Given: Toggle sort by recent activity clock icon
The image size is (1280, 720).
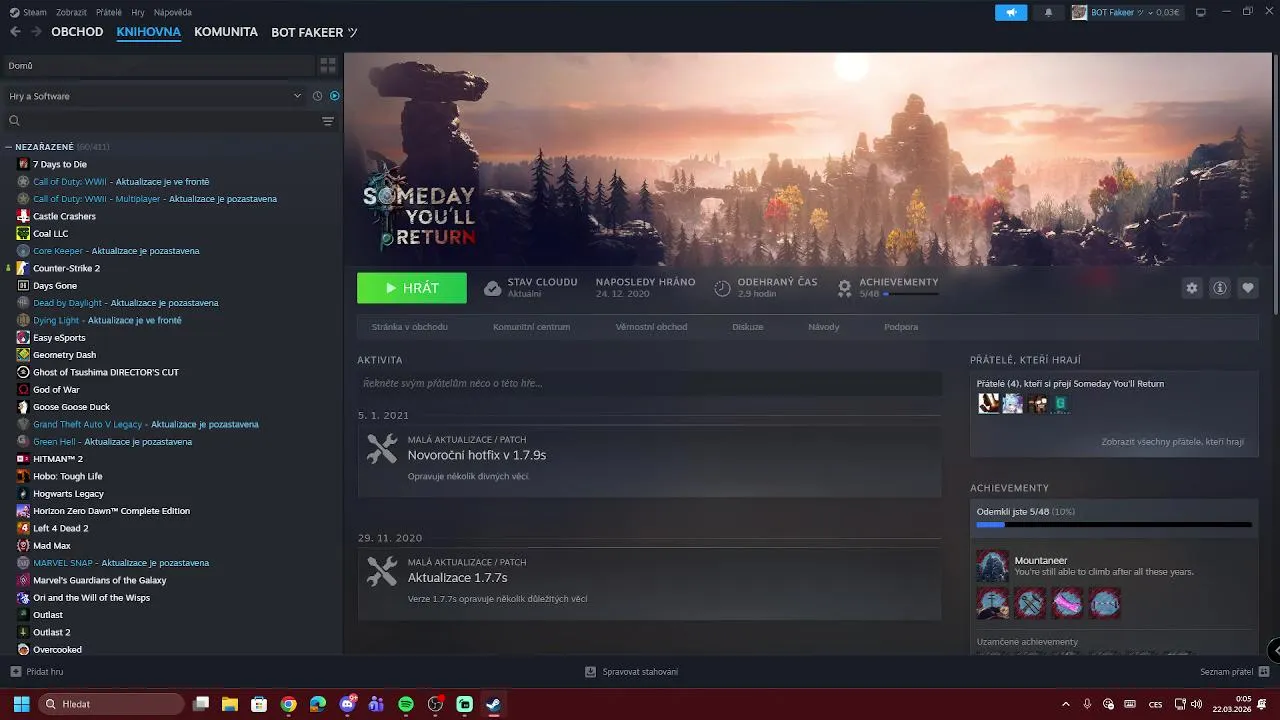Looking at the screenshot, I should coord(317,96).
